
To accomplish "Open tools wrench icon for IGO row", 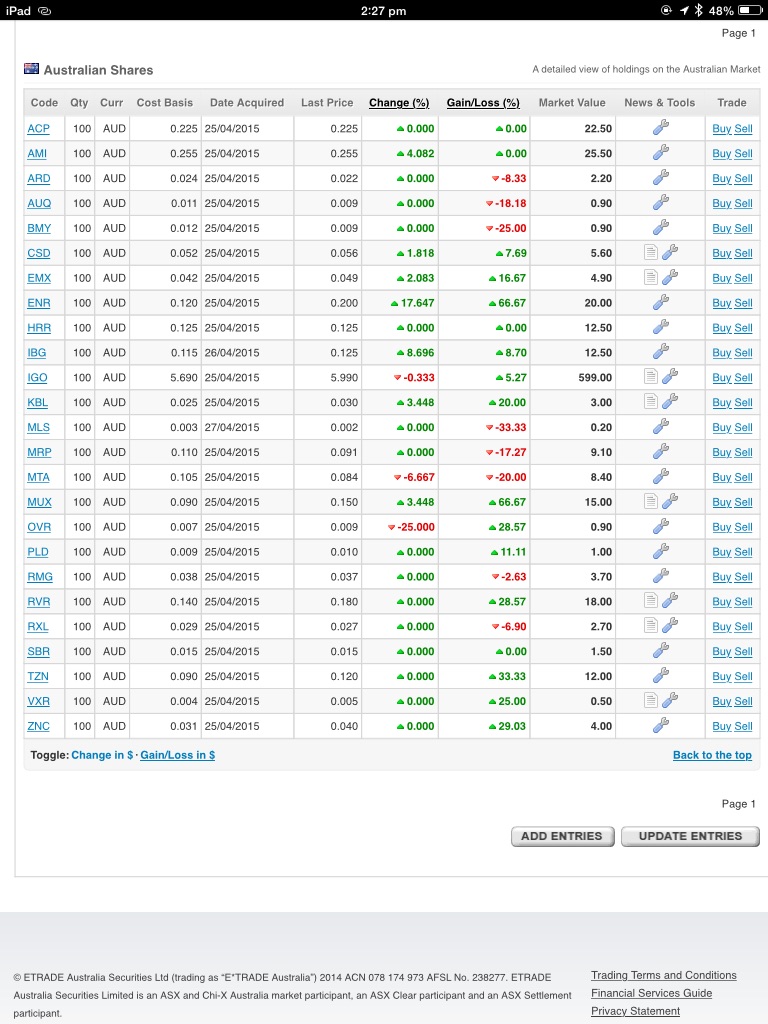I will click(x=670, y=376).
